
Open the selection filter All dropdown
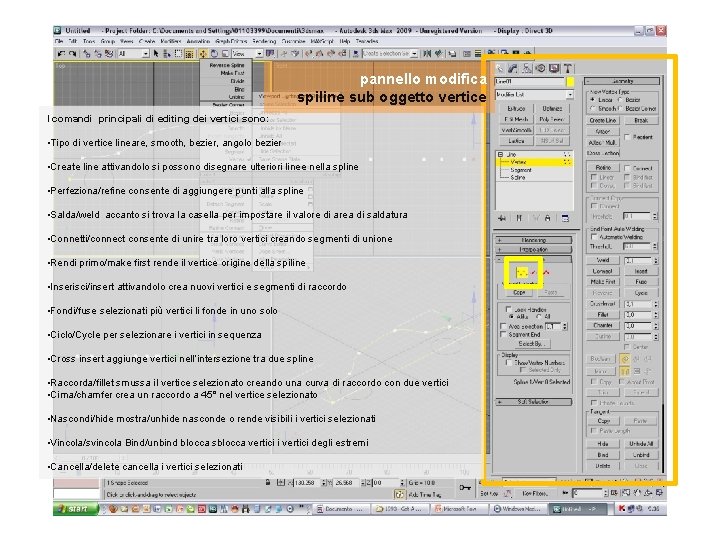point(133,54)
